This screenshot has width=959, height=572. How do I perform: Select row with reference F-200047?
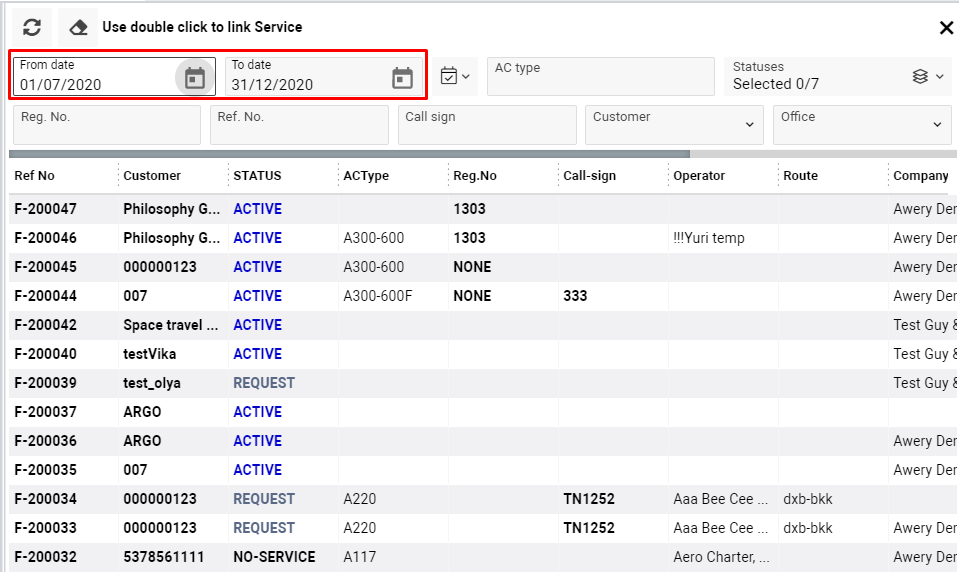click(x=46, y=210)
